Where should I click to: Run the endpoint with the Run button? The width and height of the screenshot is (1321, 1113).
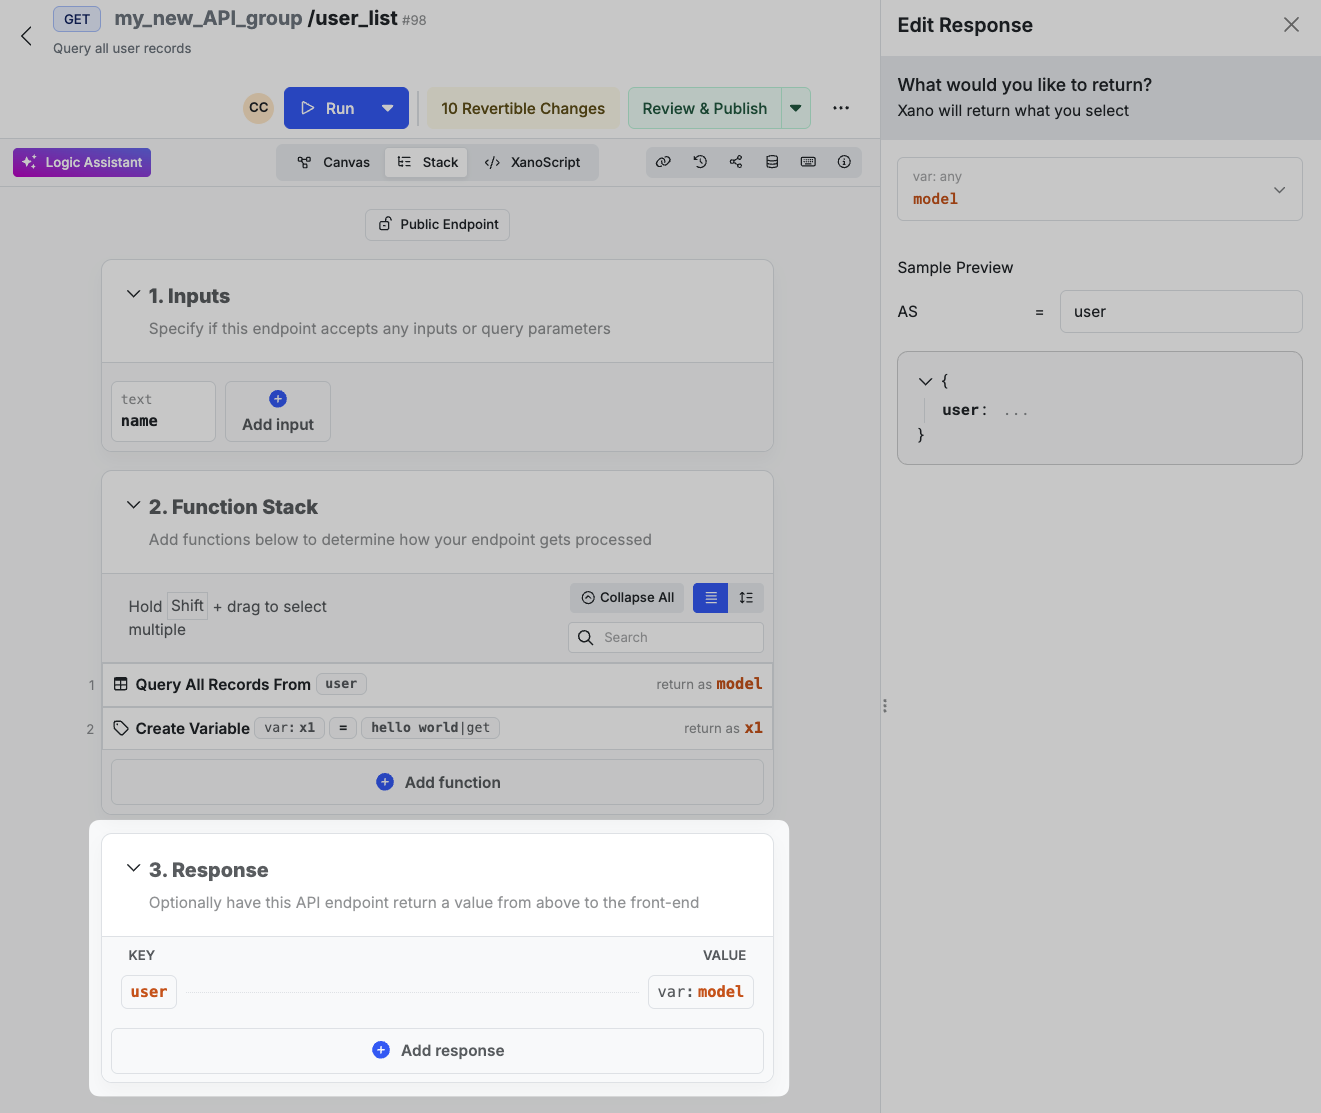pos(327,108)
